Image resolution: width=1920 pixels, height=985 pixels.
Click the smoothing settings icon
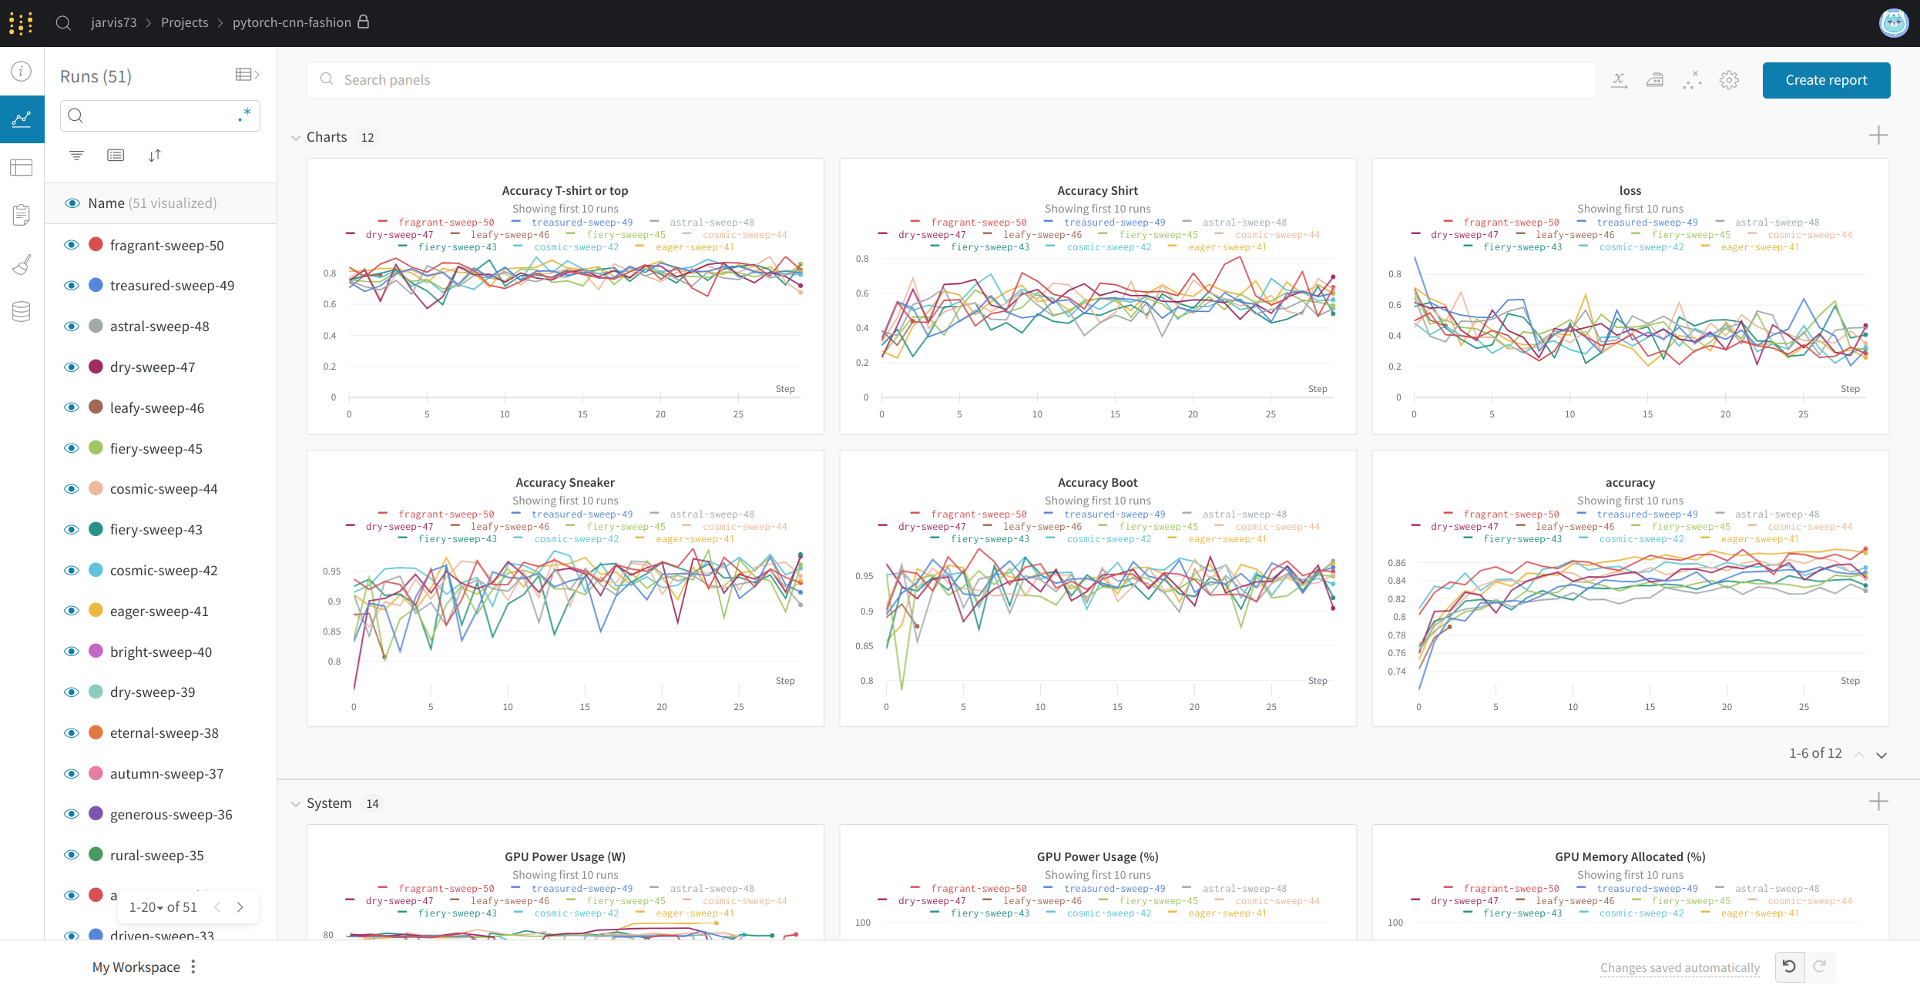1655,80
